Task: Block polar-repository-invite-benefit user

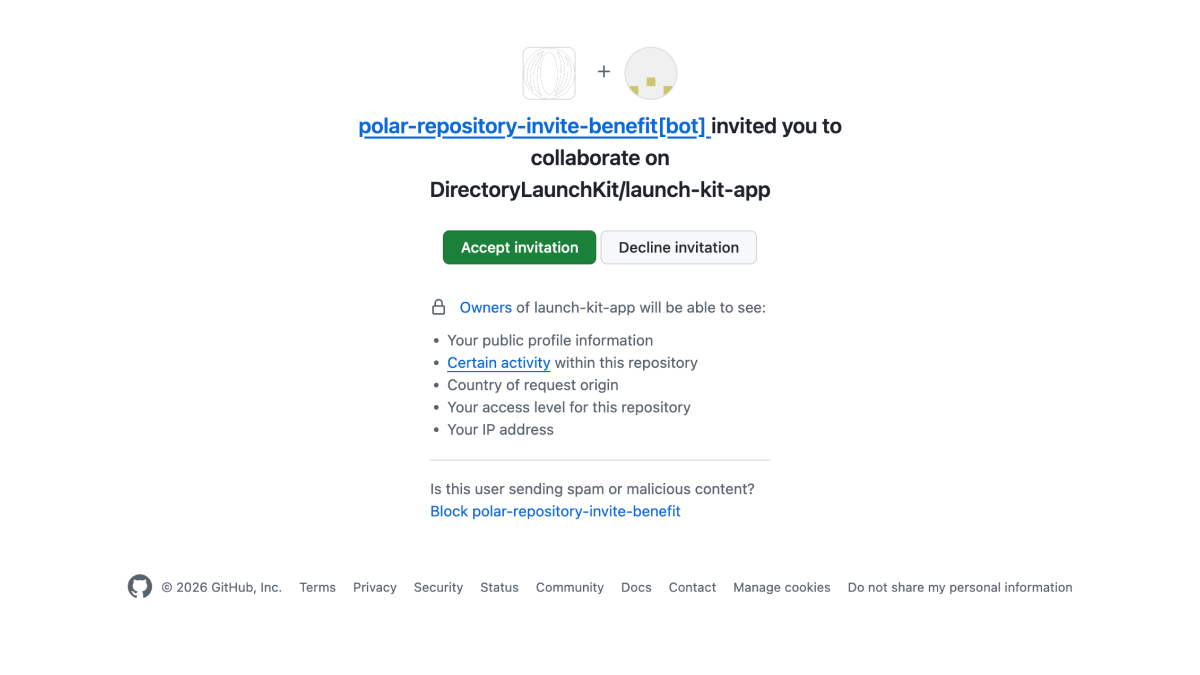Action: [x=555, y=511]
